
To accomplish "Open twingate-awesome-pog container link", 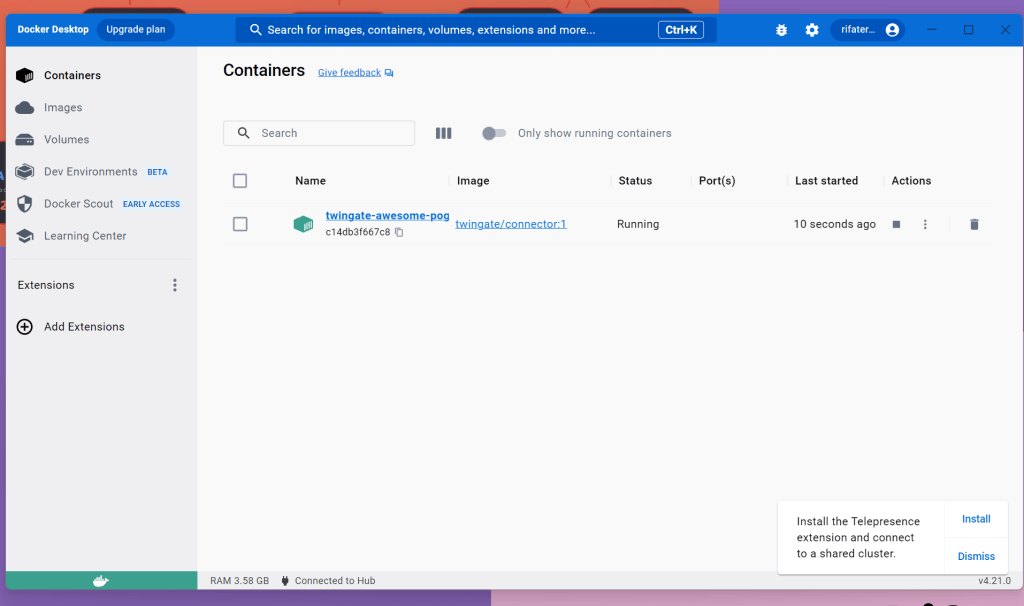I will tap(387, 215).
